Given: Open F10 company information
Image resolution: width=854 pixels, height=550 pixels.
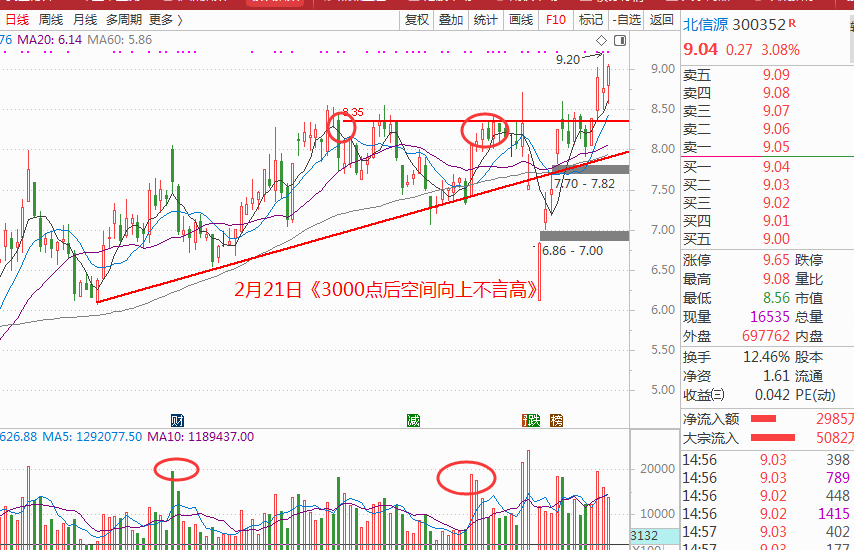Looking at the screenshot, I should coord(556,20).
